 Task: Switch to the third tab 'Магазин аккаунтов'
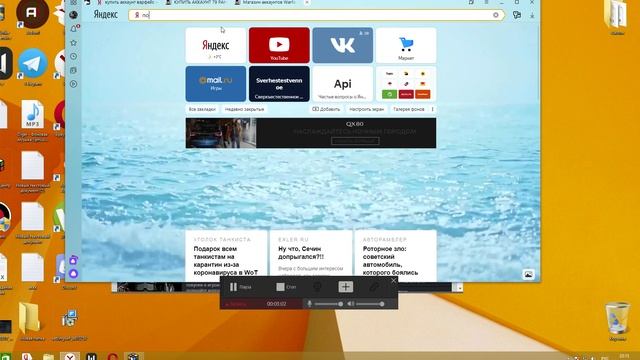(x=265, y=2)
